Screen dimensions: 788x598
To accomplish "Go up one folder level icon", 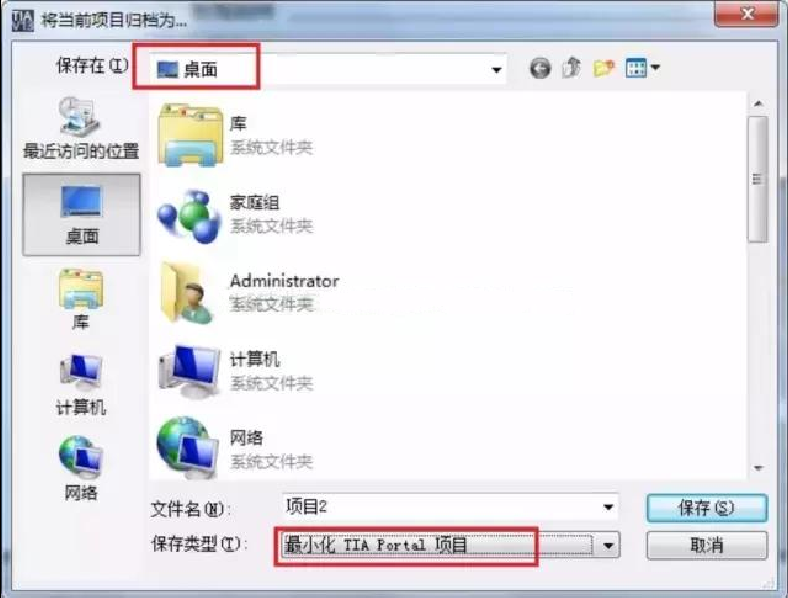I will (x=572, y=67).
